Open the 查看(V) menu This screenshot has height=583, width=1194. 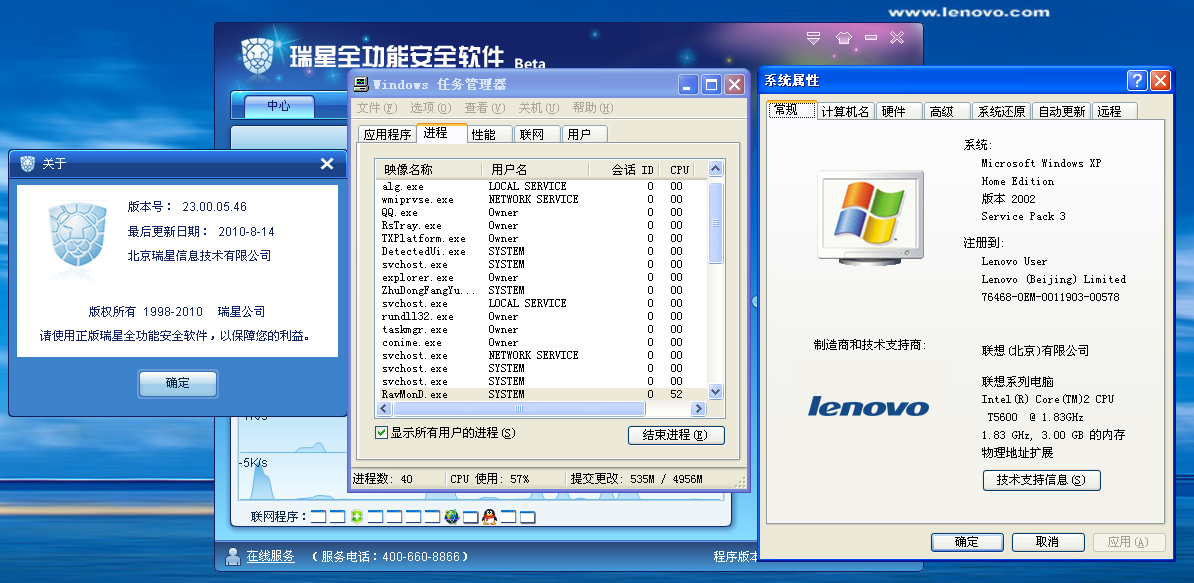(484, 108)
